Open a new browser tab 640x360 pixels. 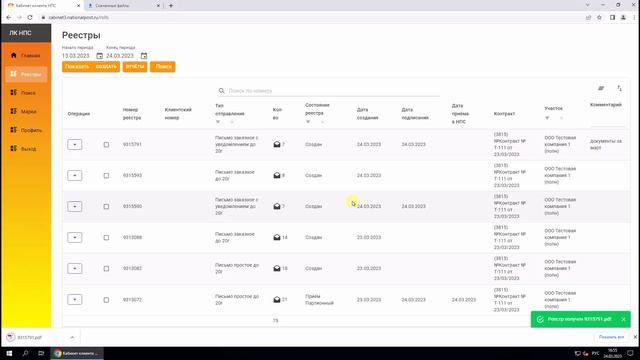171,6
